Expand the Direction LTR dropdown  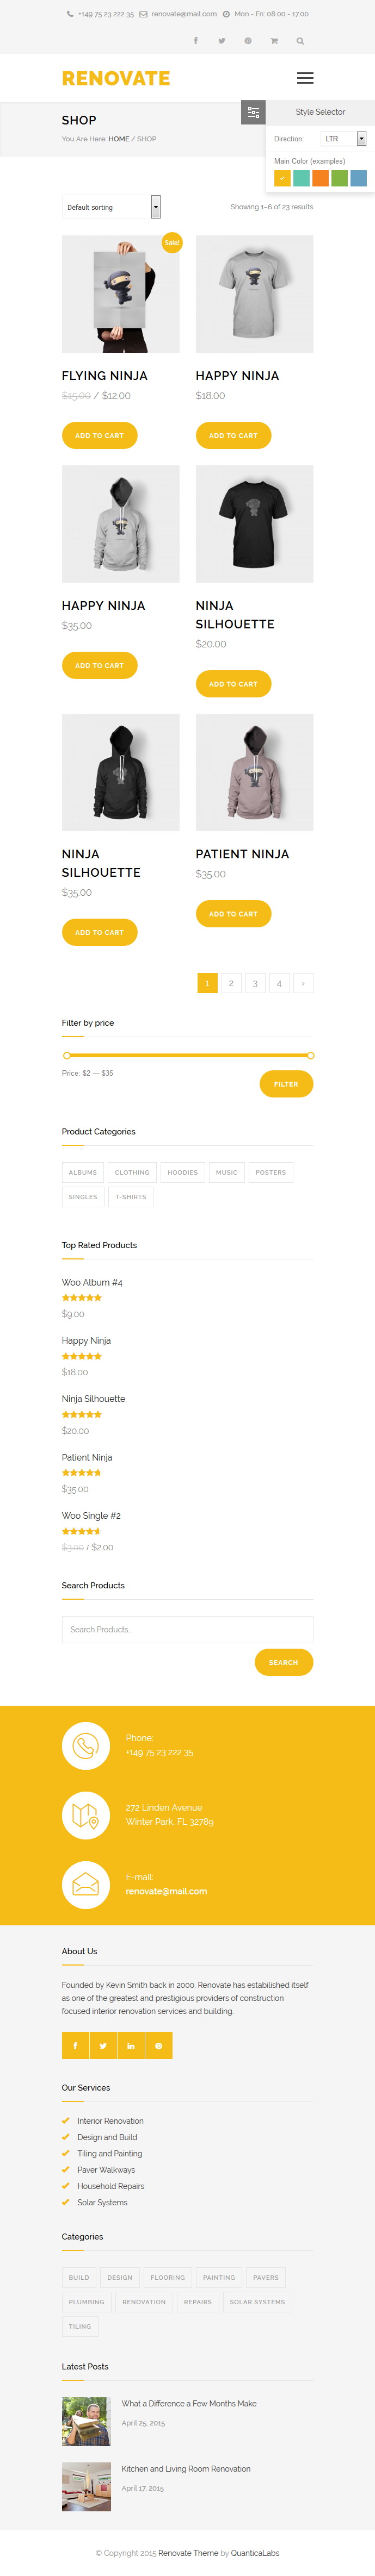point(345,139)
